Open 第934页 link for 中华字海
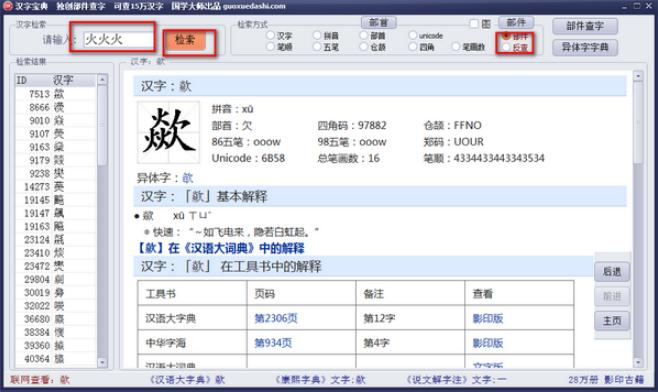The image size is (658, 392). click(x=273, y=343)
